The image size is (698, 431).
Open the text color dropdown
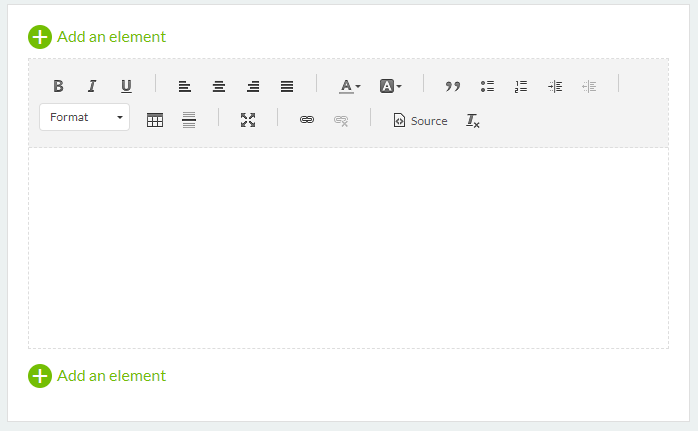(349, 86)
